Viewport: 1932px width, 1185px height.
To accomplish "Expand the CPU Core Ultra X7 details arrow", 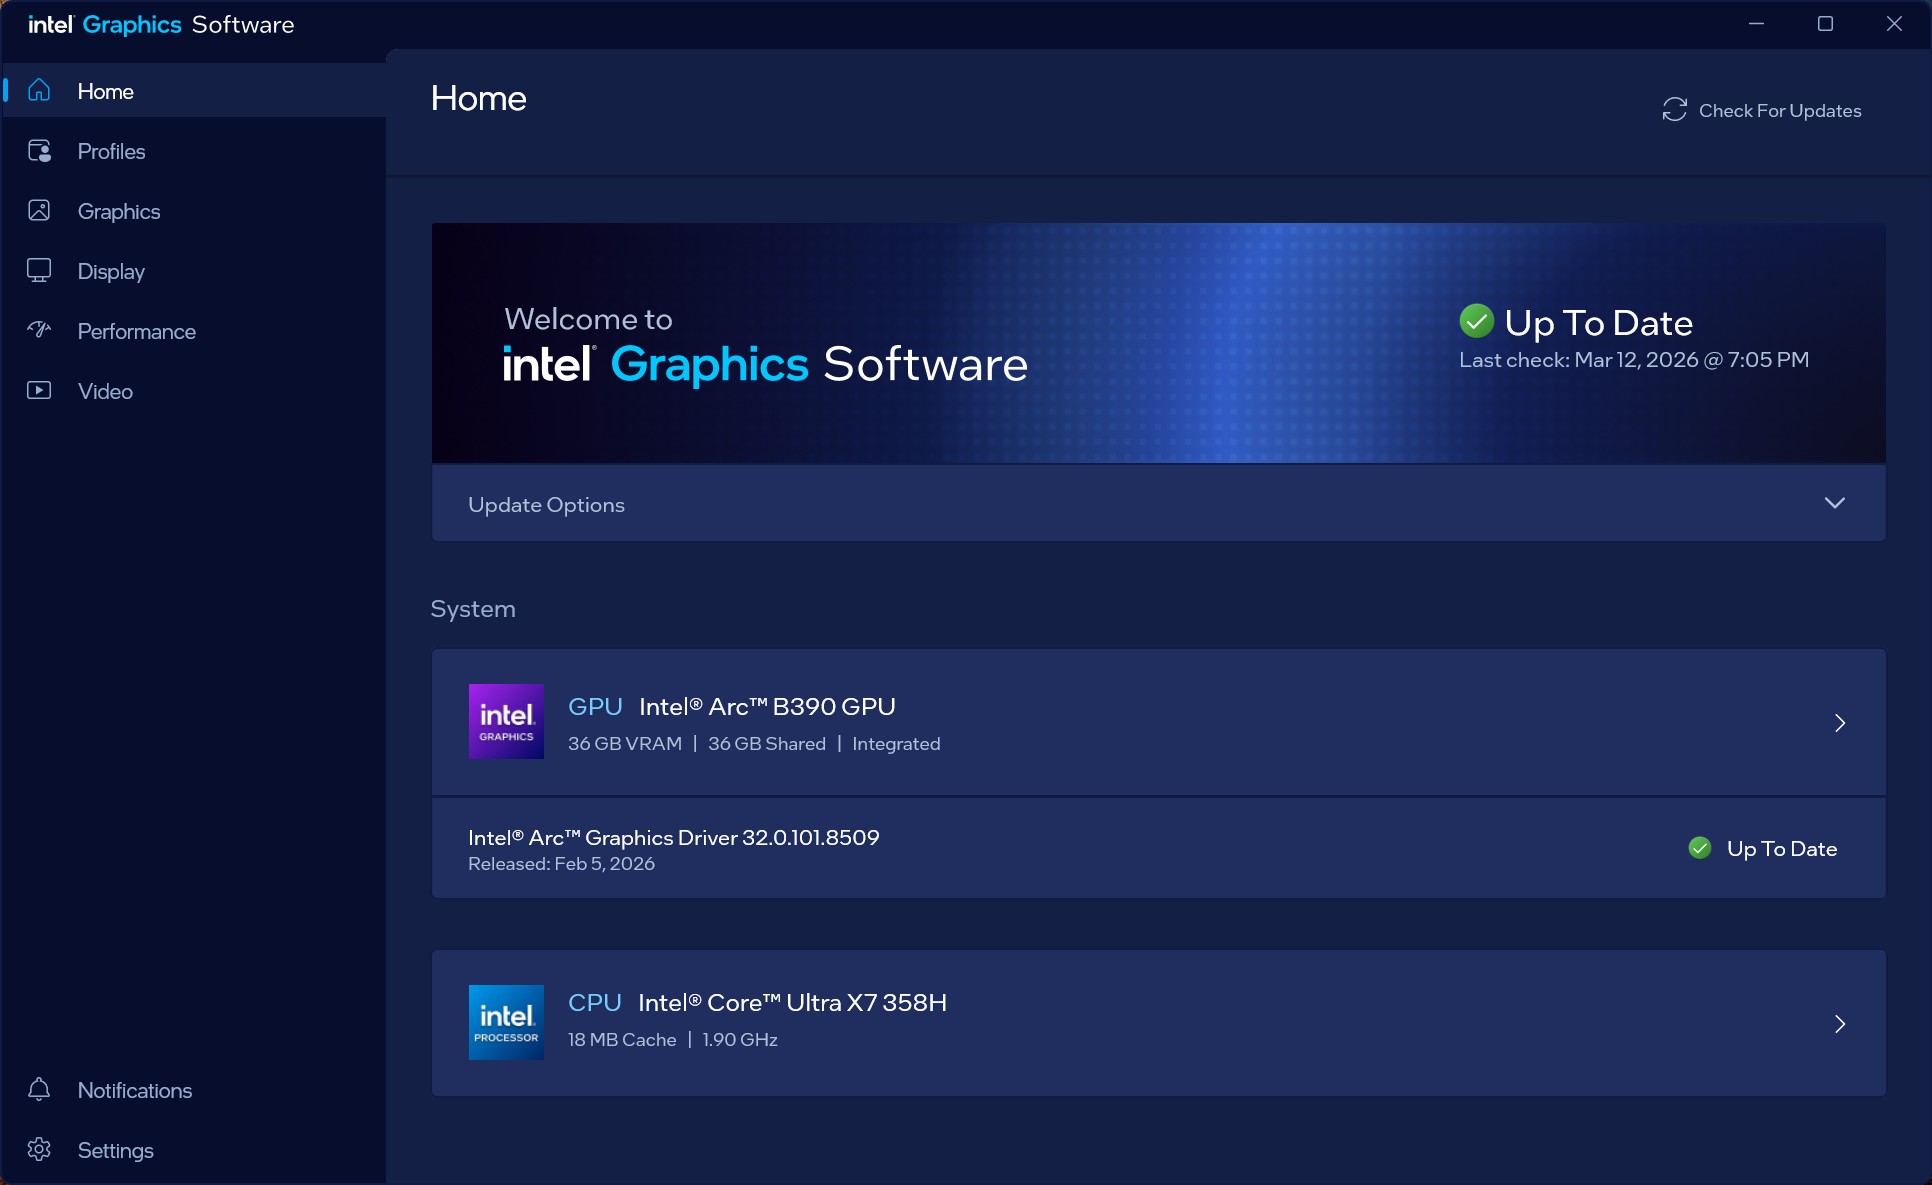I will click(1839, 1023).
